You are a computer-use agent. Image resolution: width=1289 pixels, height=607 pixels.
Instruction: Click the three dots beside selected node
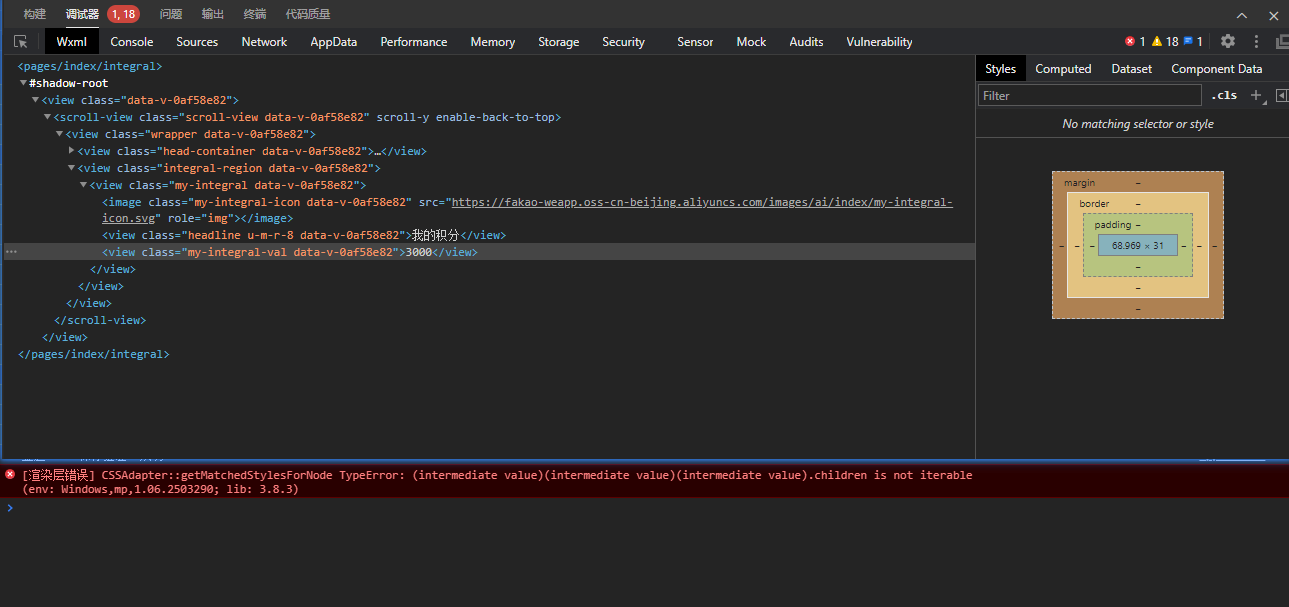point(11,252)
